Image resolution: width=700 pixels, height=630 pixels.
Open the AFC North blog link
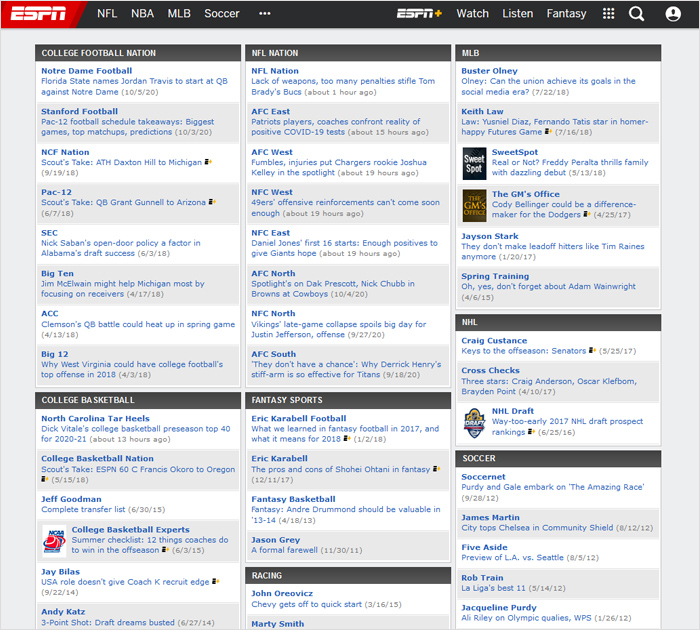pyautogui.click(x=273, y=273)
